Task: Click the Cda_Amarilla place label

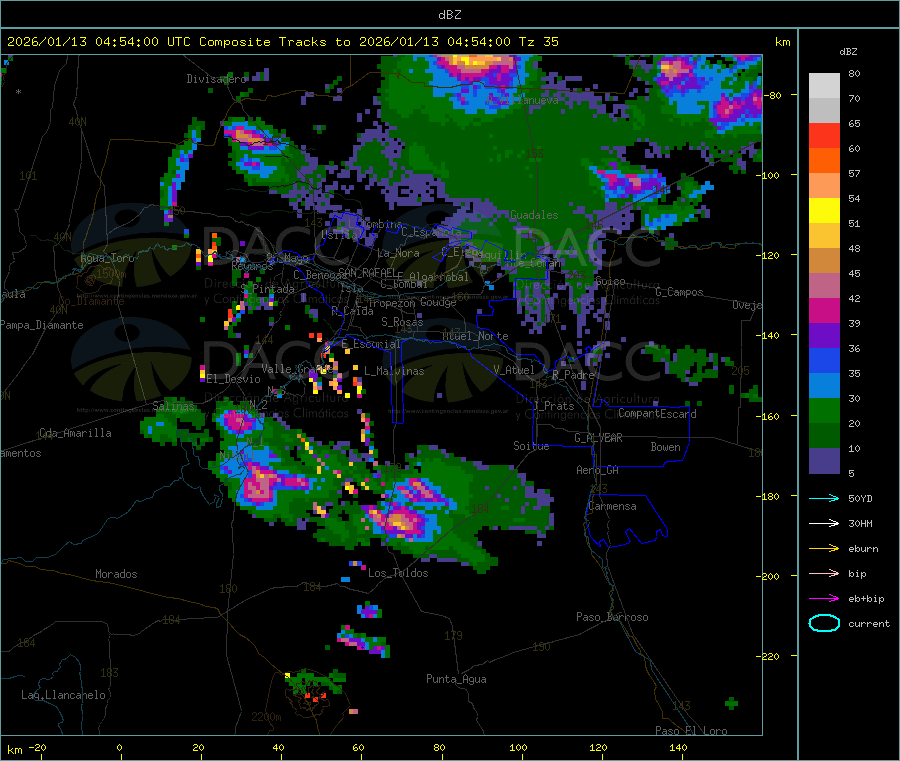Action: 75,433
